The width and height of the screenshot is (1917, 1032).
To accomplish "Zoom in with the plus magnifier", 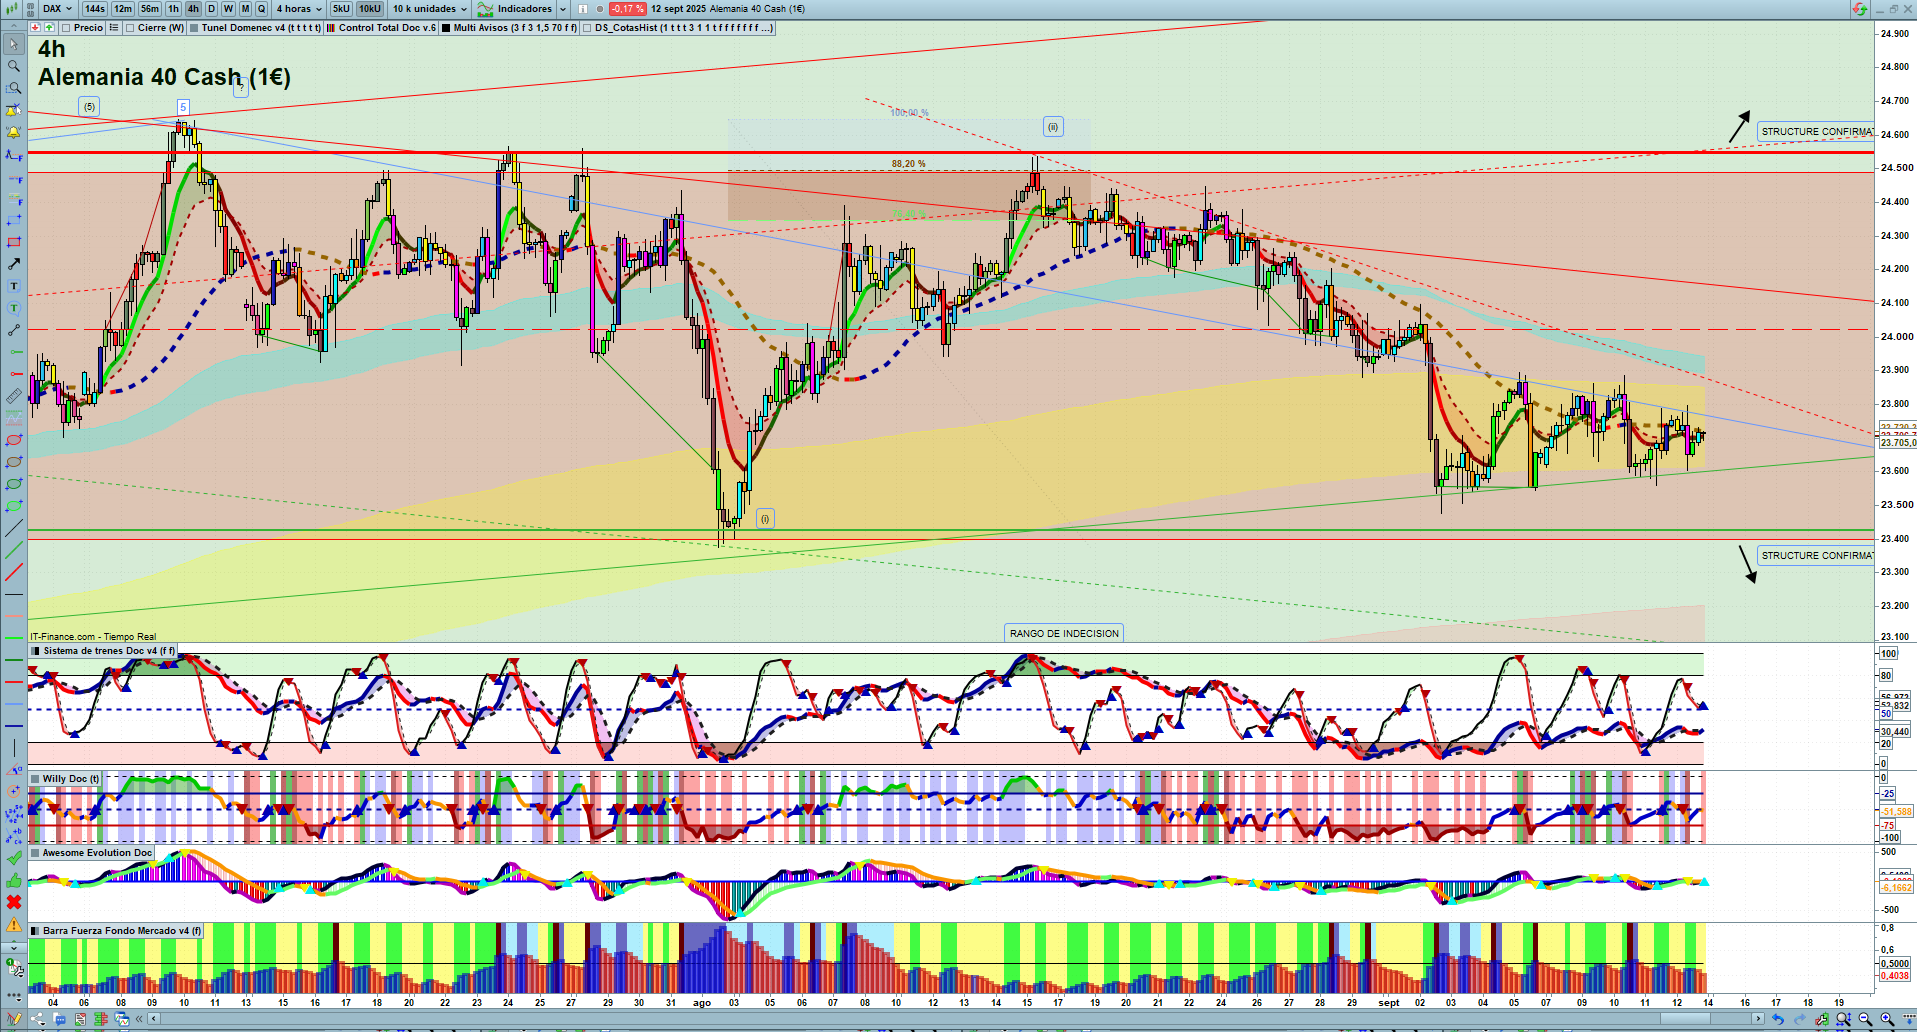I will click(x=1886, y=1019).
